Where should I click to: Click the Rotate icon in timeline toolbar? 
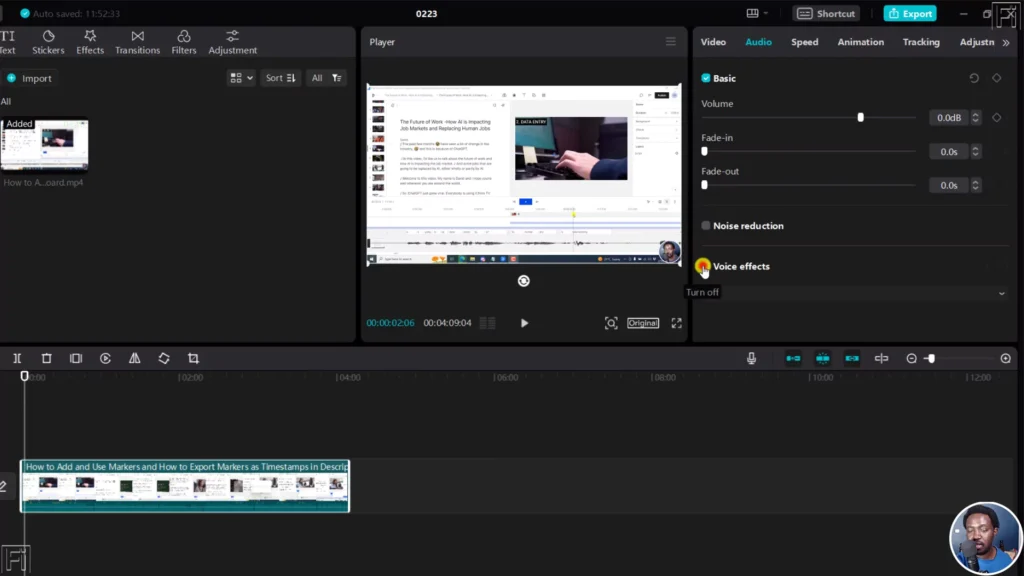pos(164,359)
